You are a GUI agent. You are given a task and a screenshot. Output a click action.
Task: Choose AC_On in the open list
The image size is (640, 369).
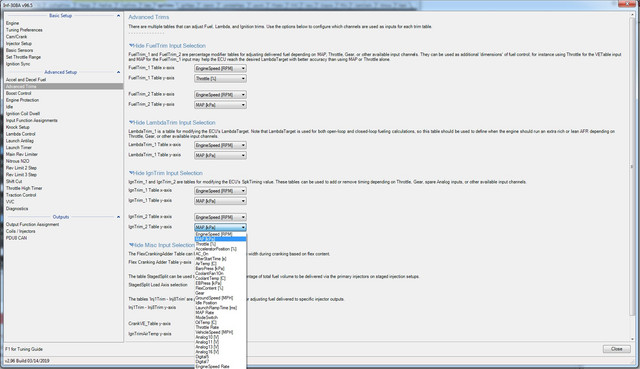[x=220, y=254]
